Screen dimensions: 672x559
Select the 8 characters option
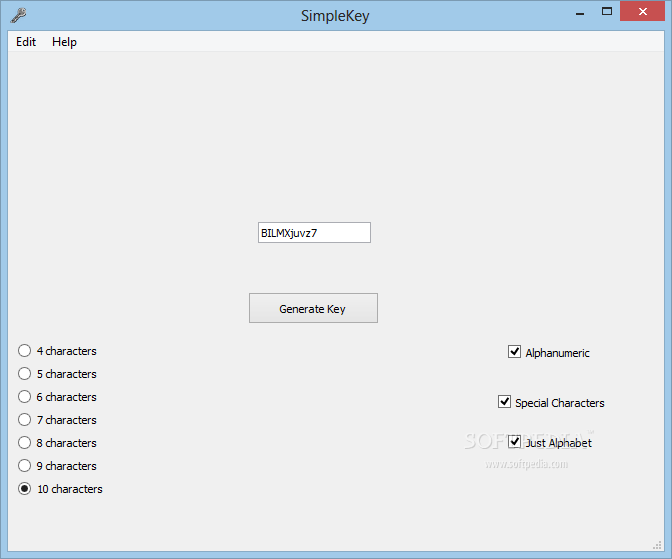pyautogui.click(x=24, y=443)
